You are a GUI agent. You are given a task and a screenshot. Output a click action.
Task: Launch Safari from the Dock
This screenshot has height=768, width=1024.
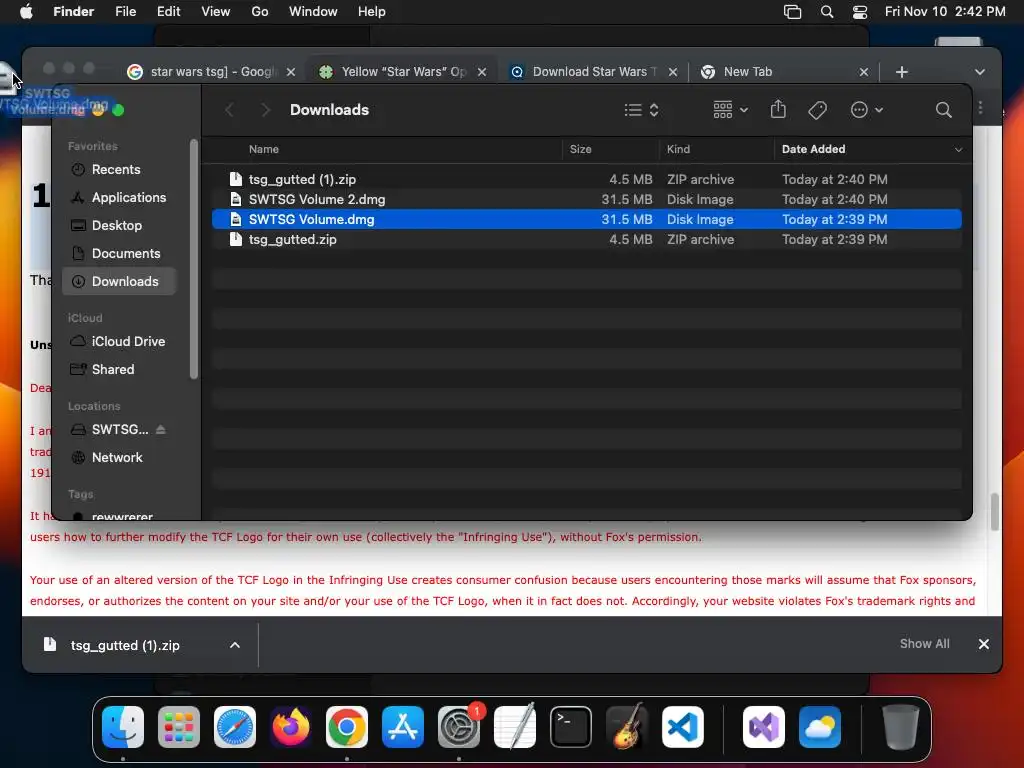click(x=235, y=727)
